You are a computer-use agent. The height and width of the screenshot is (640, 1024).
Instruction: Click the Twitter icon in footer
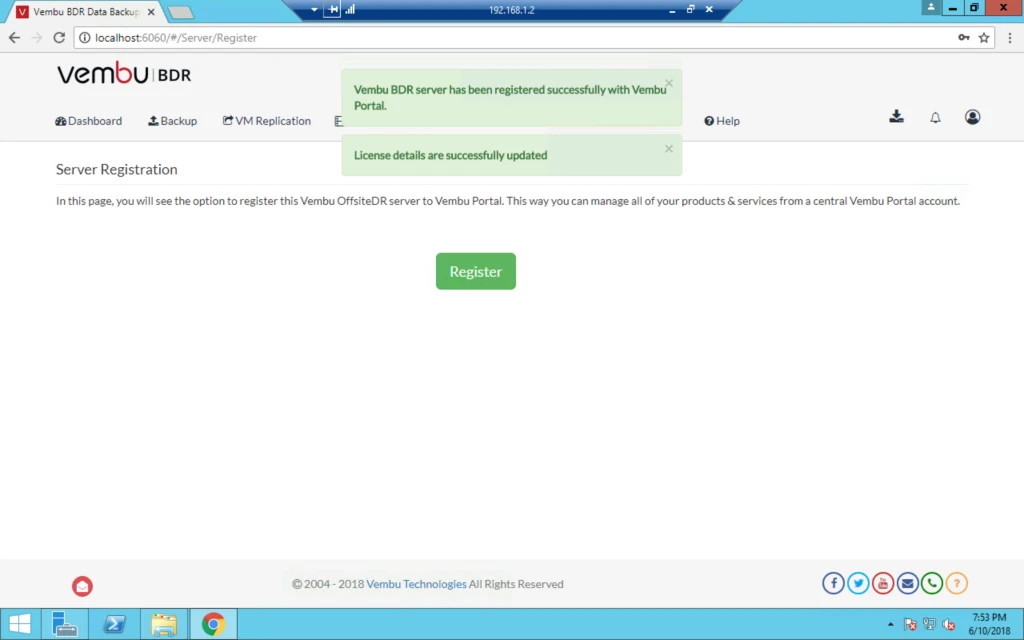coord(858,583)
